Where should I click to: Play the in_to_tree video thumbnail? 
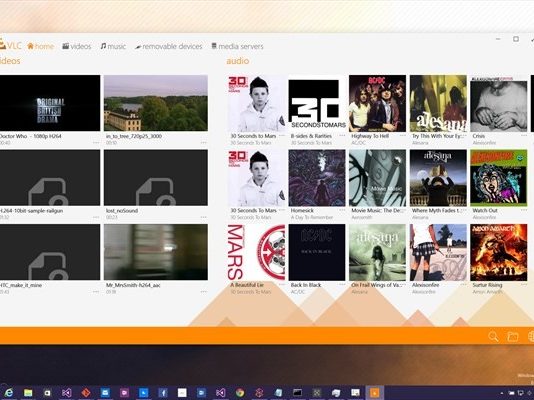[x=156, y=103]
